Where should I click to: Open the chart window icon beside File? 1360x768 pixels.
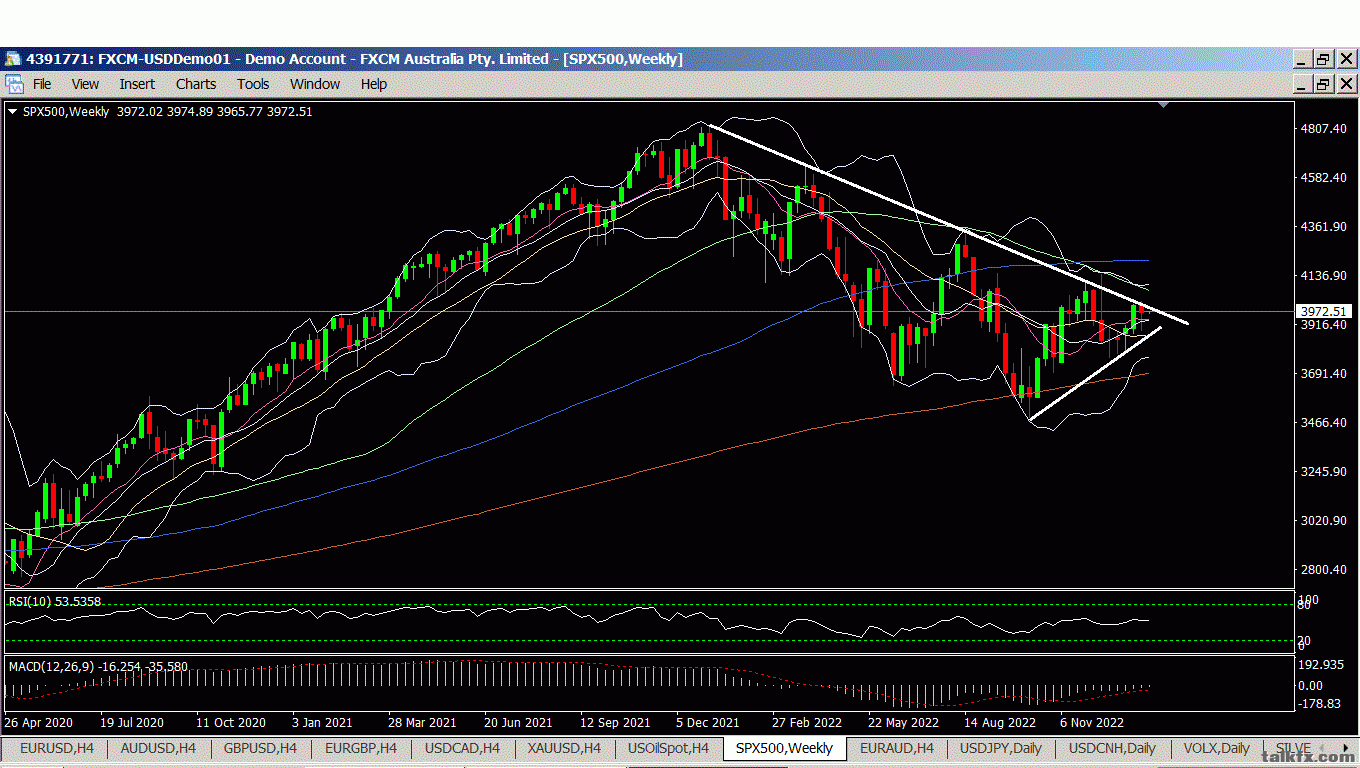[x=13, y=84]
